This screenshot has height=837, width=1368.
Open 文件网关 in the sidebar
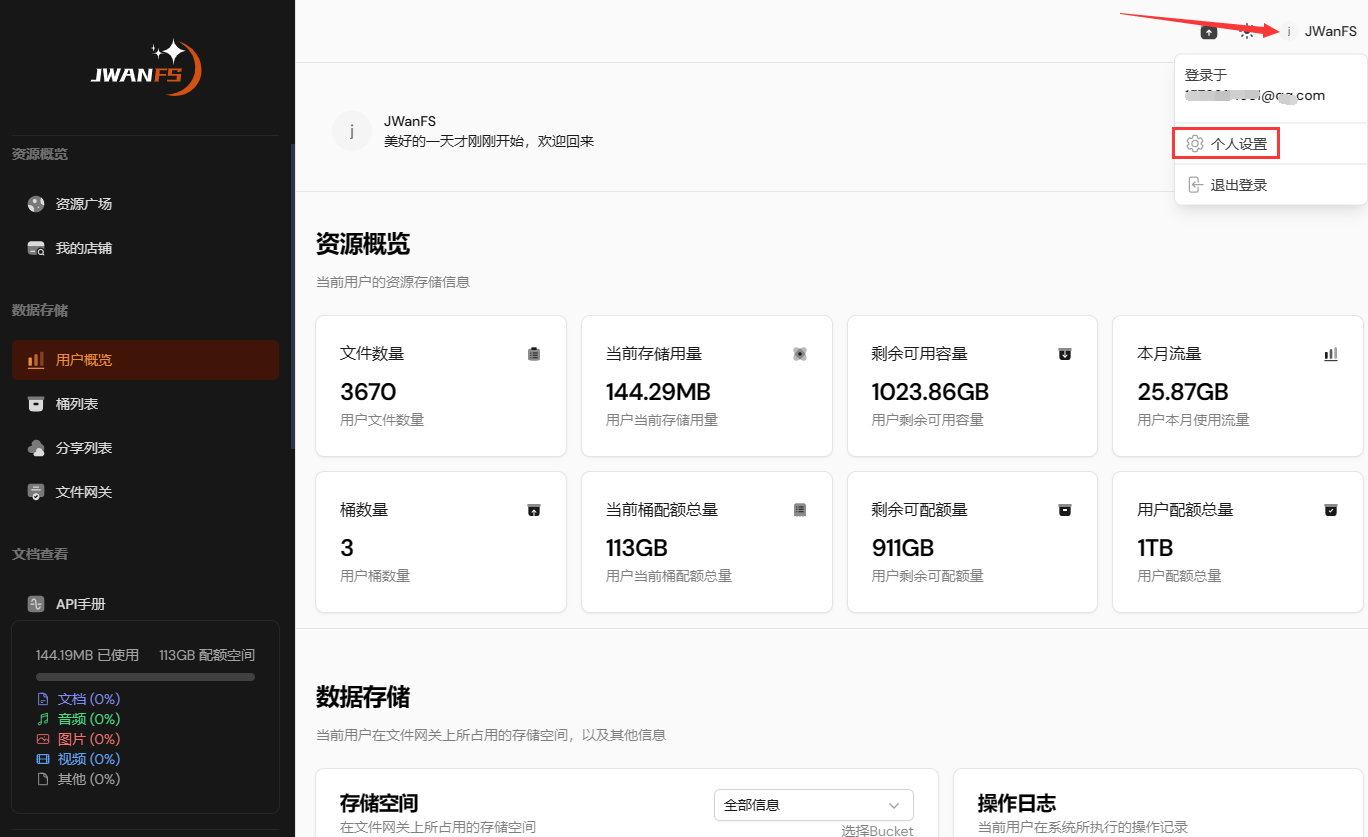click(146, 492)
